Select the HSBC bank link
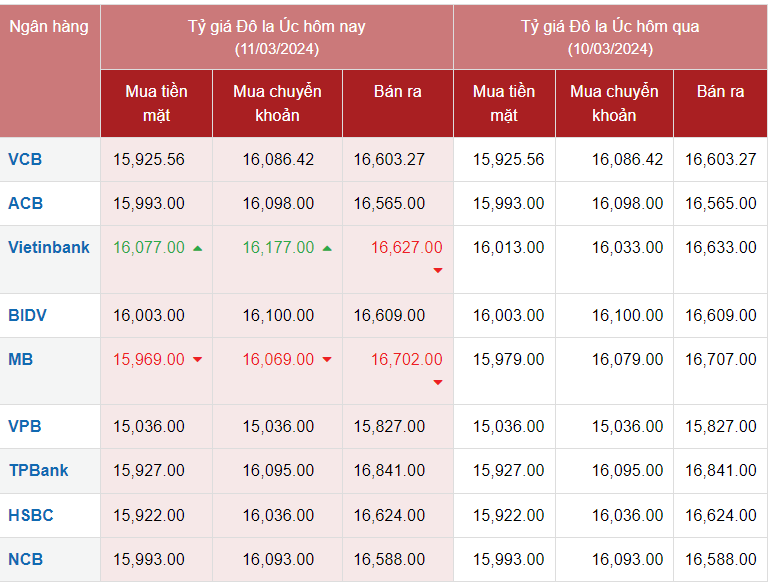 [x=31, y=516]
